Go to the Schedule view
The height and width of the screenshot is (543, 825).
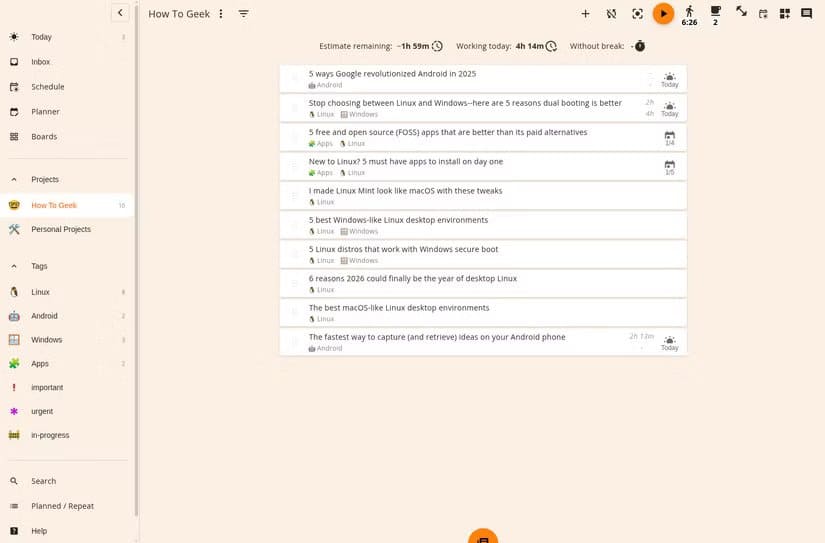[67, 87]
